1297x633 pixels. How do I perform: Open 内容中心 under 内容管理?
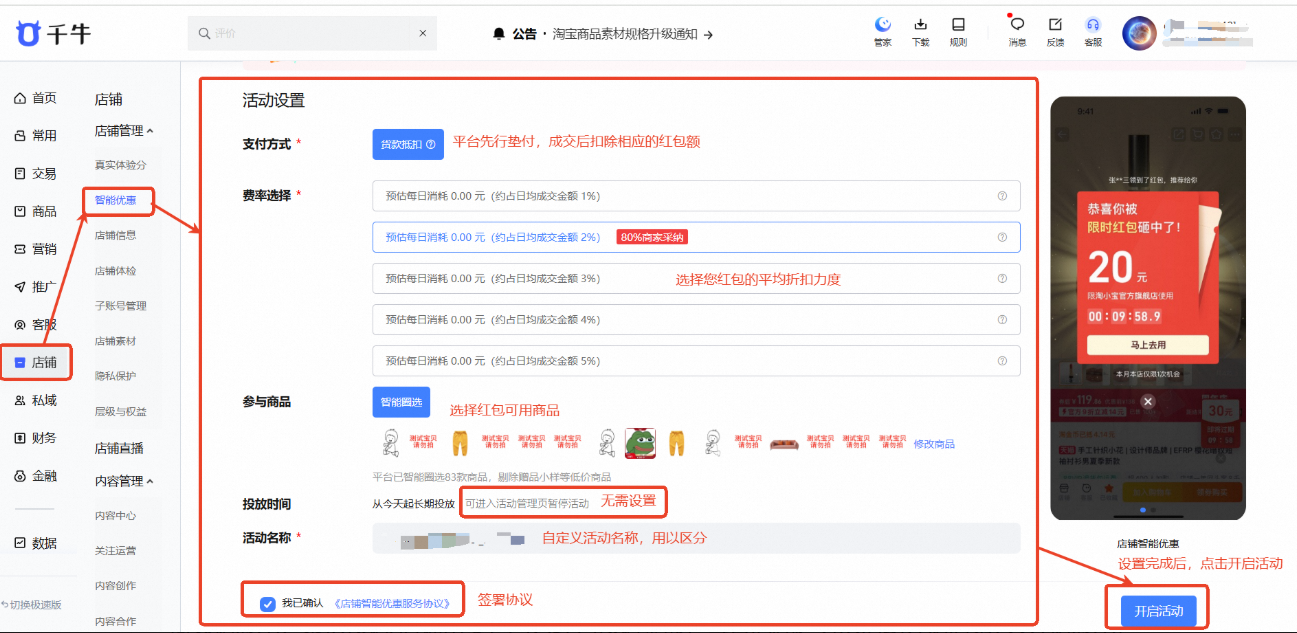click(120, 517)
